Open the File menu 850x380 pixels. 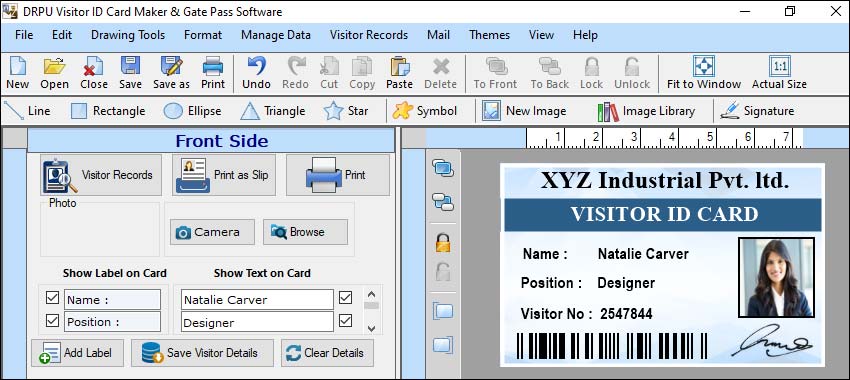click(x=24, y=35)
